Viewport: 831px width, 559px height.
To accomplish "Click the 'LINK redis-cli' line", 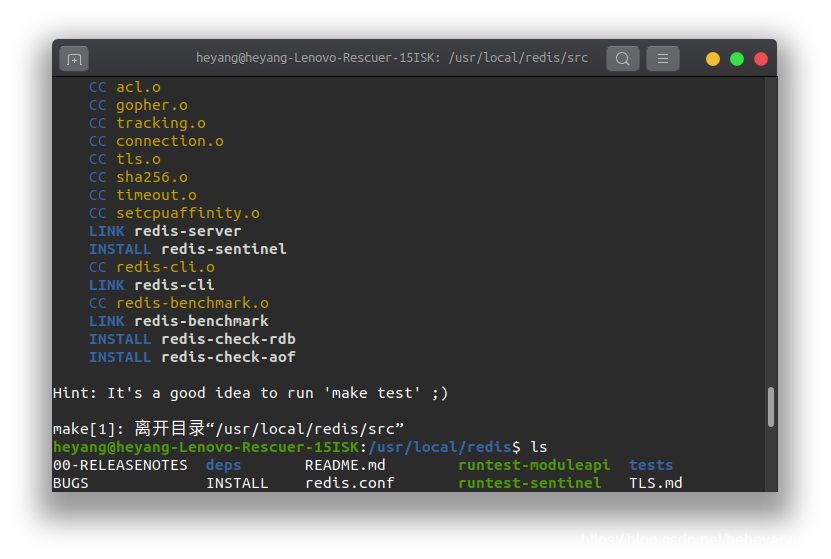I will click(152, 285).
